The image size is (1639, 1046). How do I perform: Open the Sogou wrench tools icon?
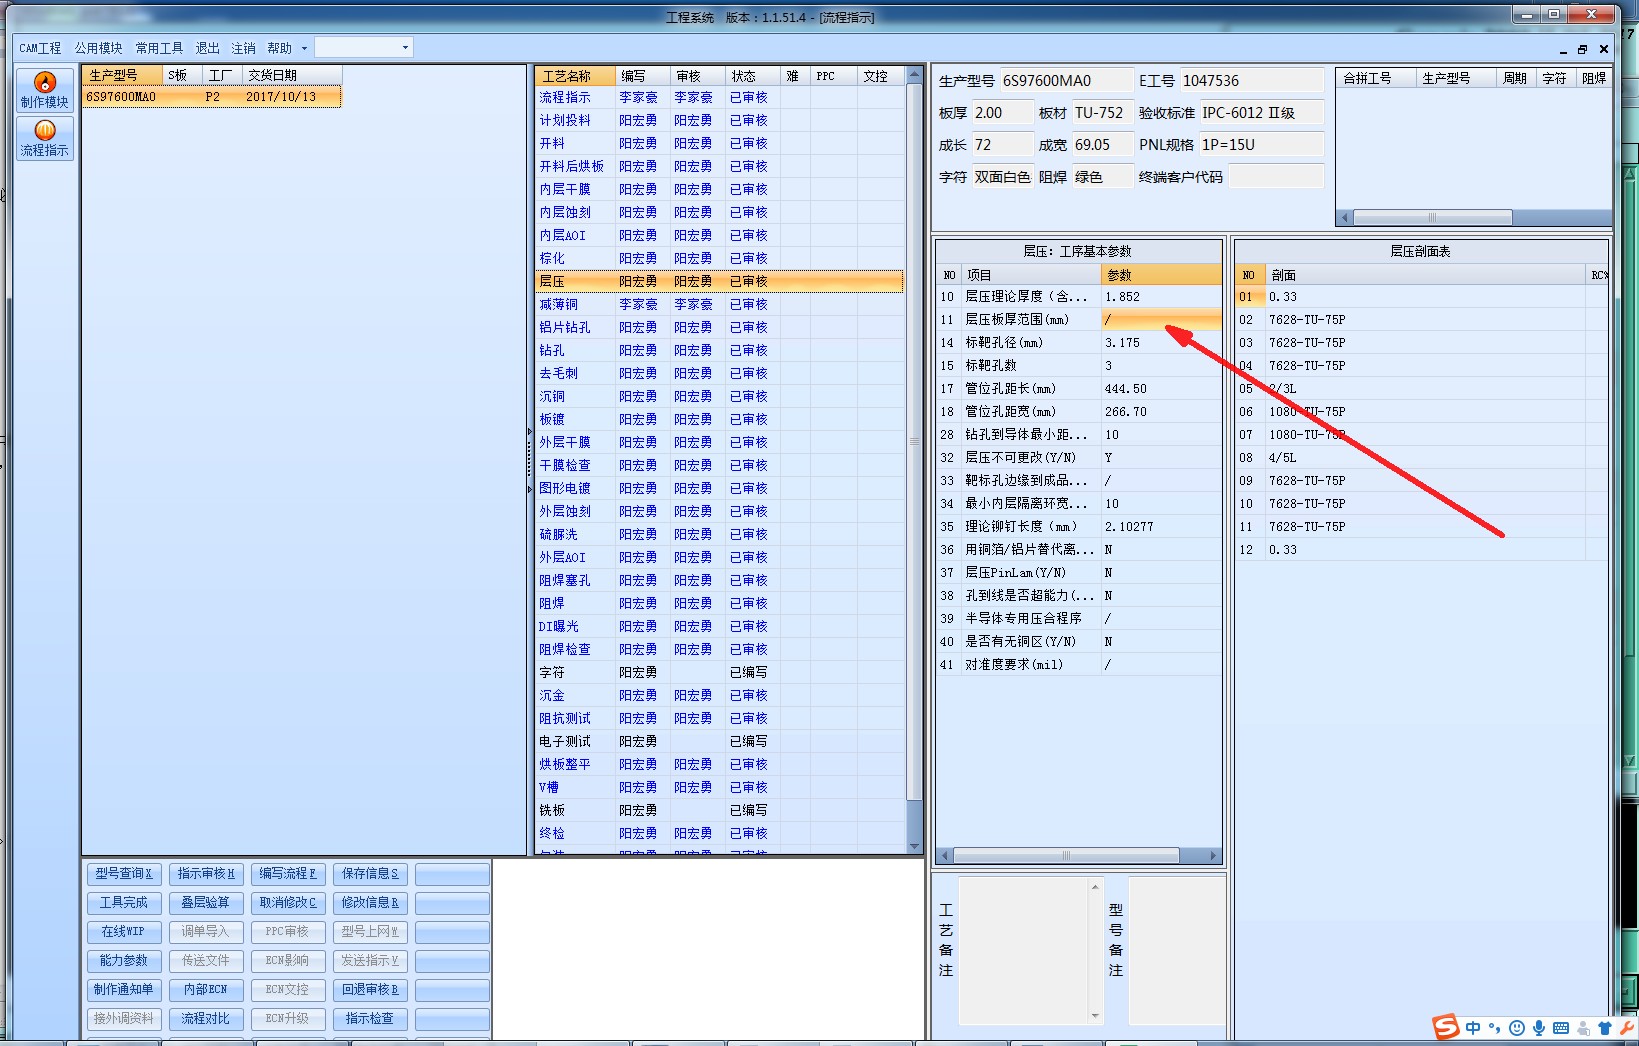[x=1626, y=1028]
